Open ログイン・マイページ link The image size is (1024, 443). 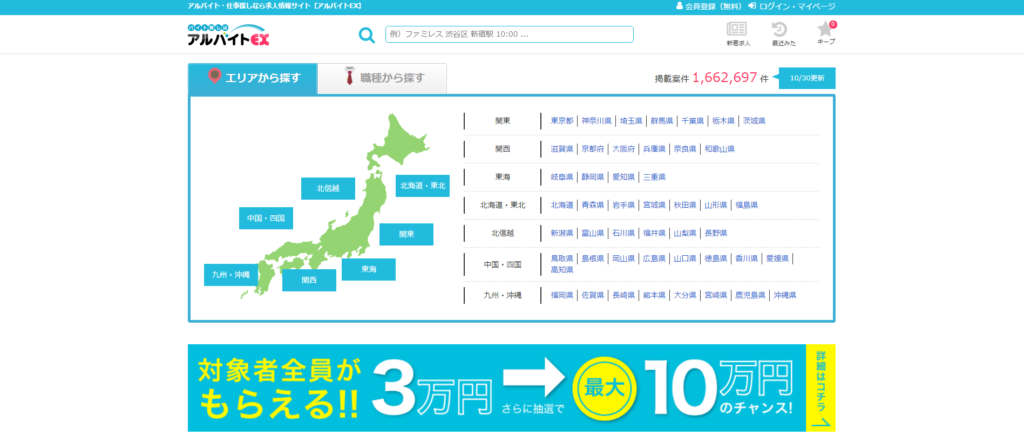792,6
